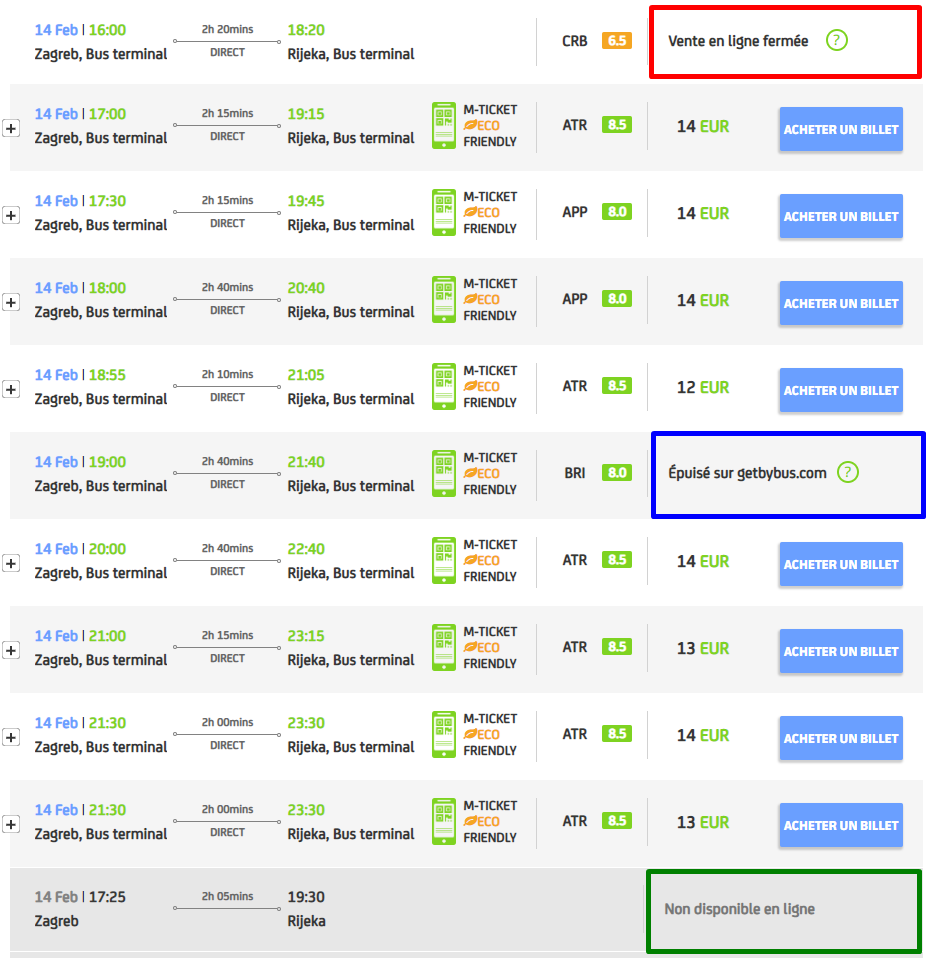Click the Vente en ligne fermée text
Image resolution: width=926 pixels, height=958 pixels.
pos(738,42)
